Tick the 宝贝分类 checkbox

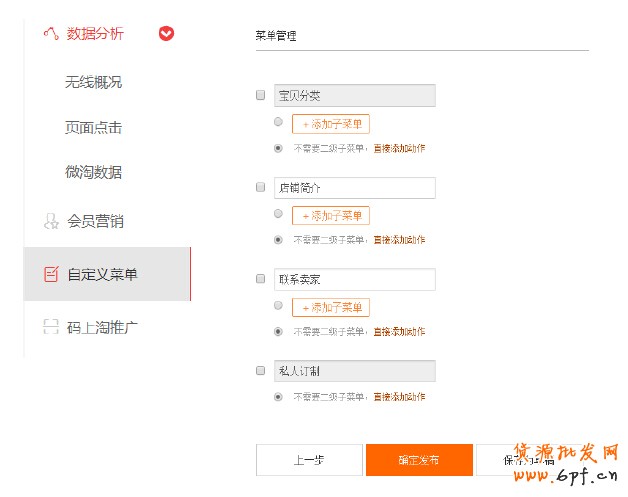pyautogui.click(x=261, y=96)
